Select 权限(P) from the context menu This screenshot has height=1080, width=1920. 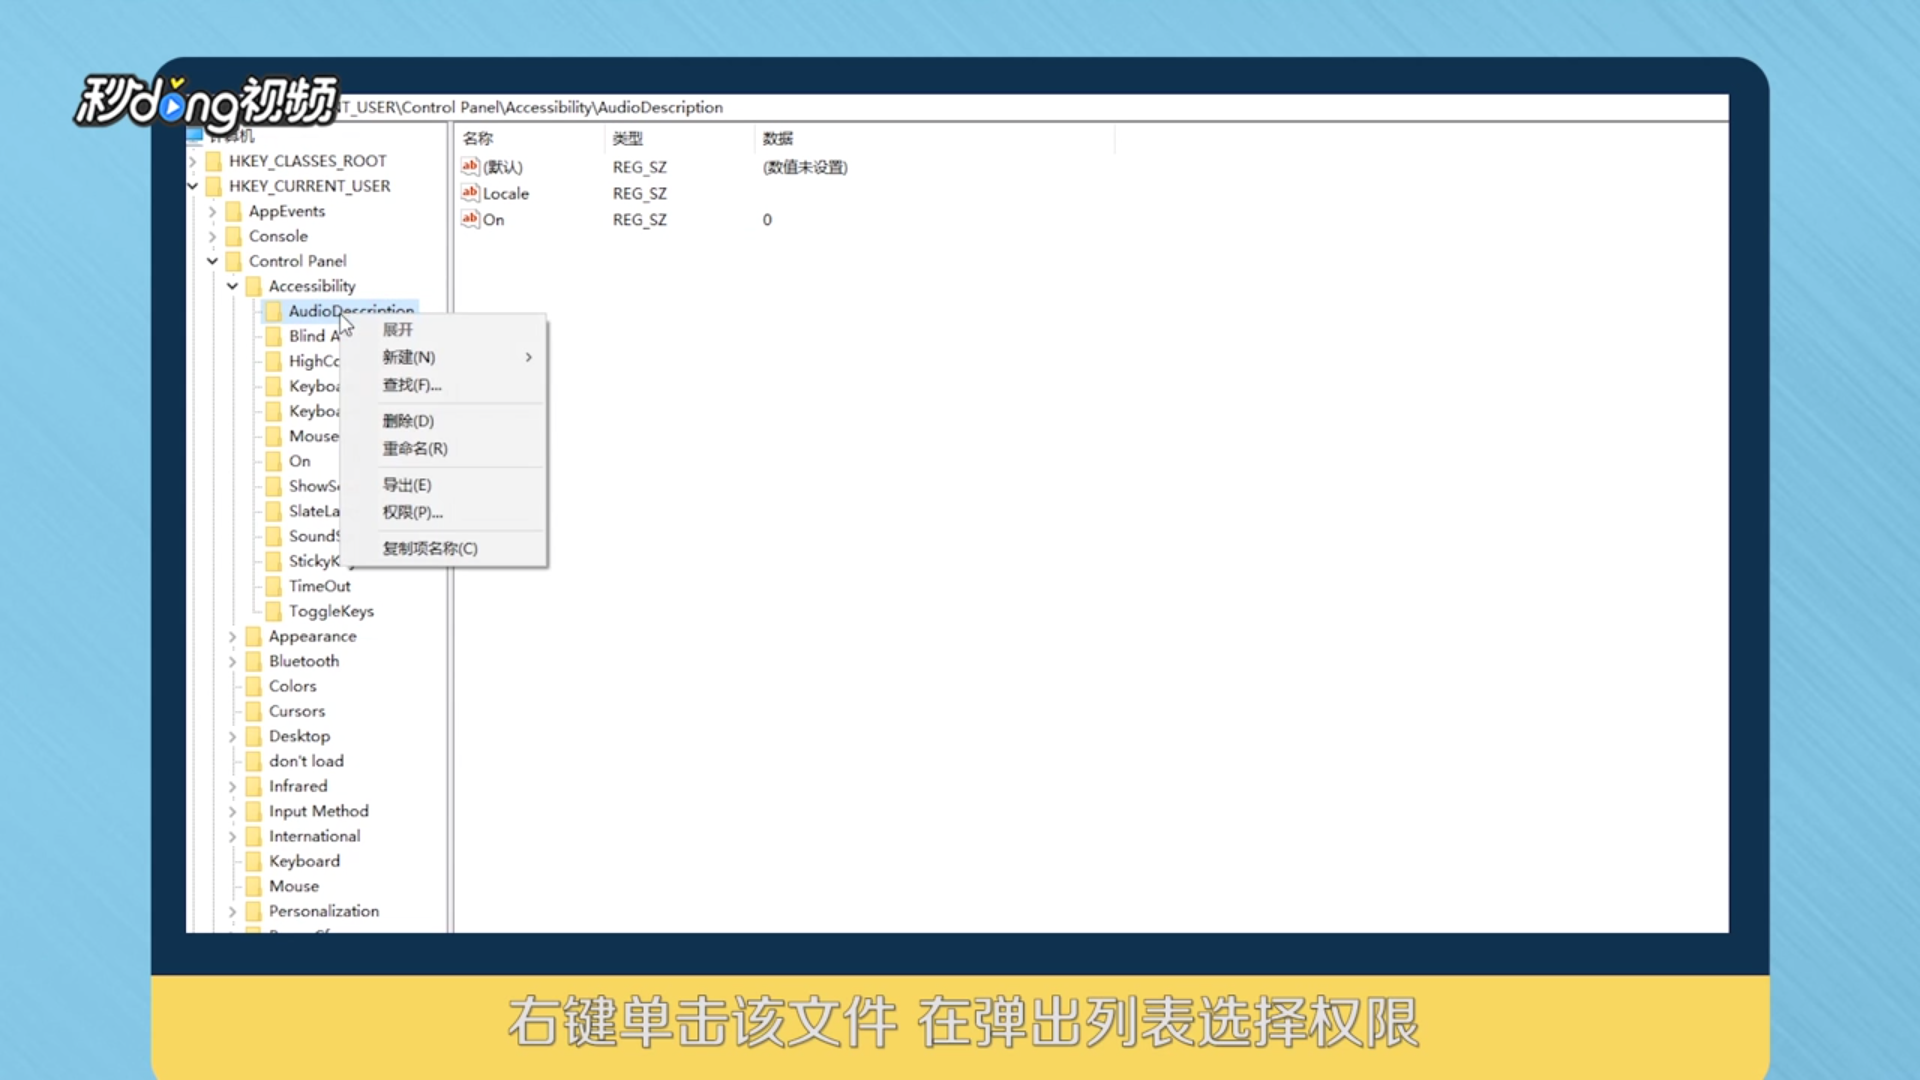click(411, 512)
